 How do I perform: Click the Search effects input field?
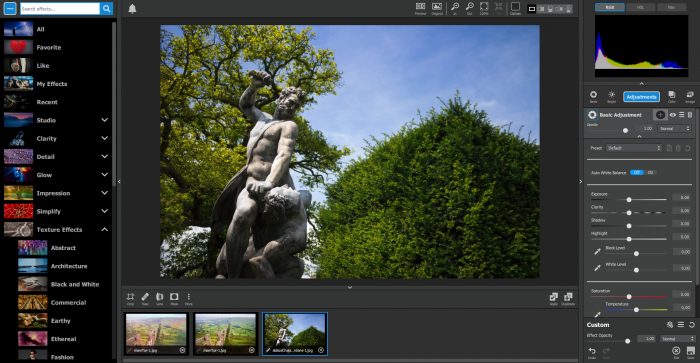pyautogui.click(x=60, y=8)
